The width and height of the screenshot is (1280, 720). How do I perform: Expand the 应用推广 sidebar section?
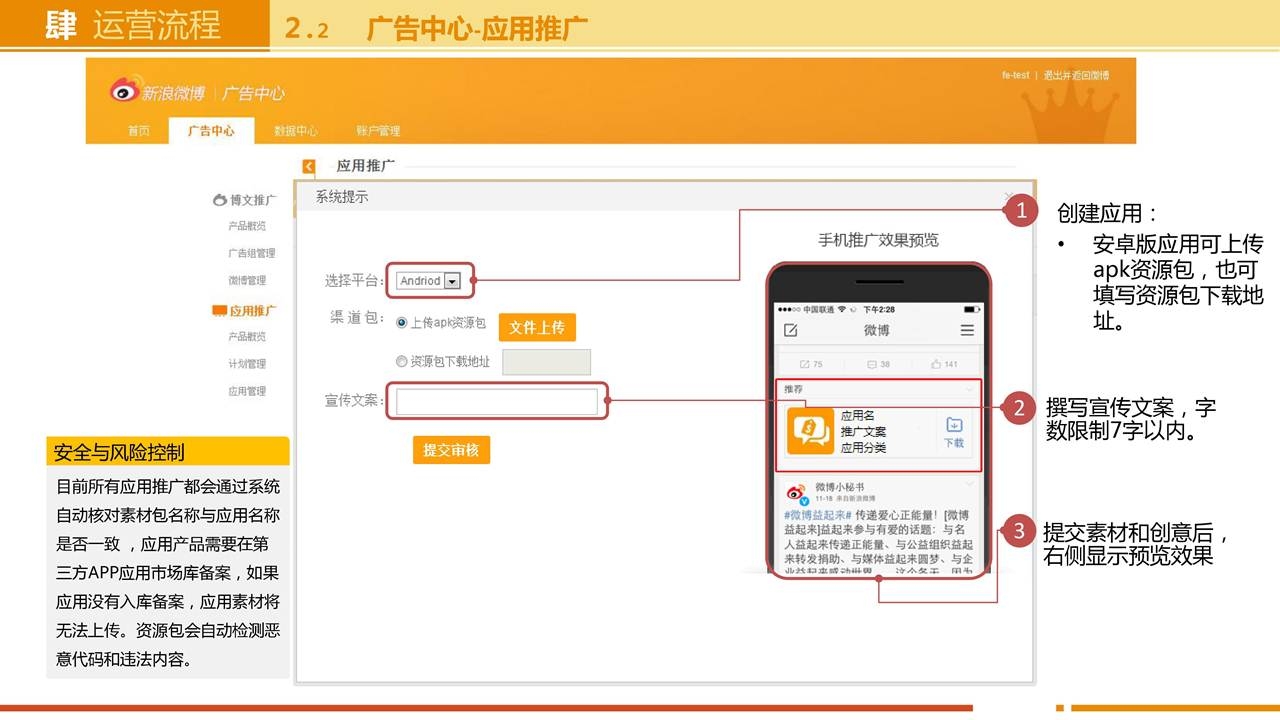pos(245,311)
